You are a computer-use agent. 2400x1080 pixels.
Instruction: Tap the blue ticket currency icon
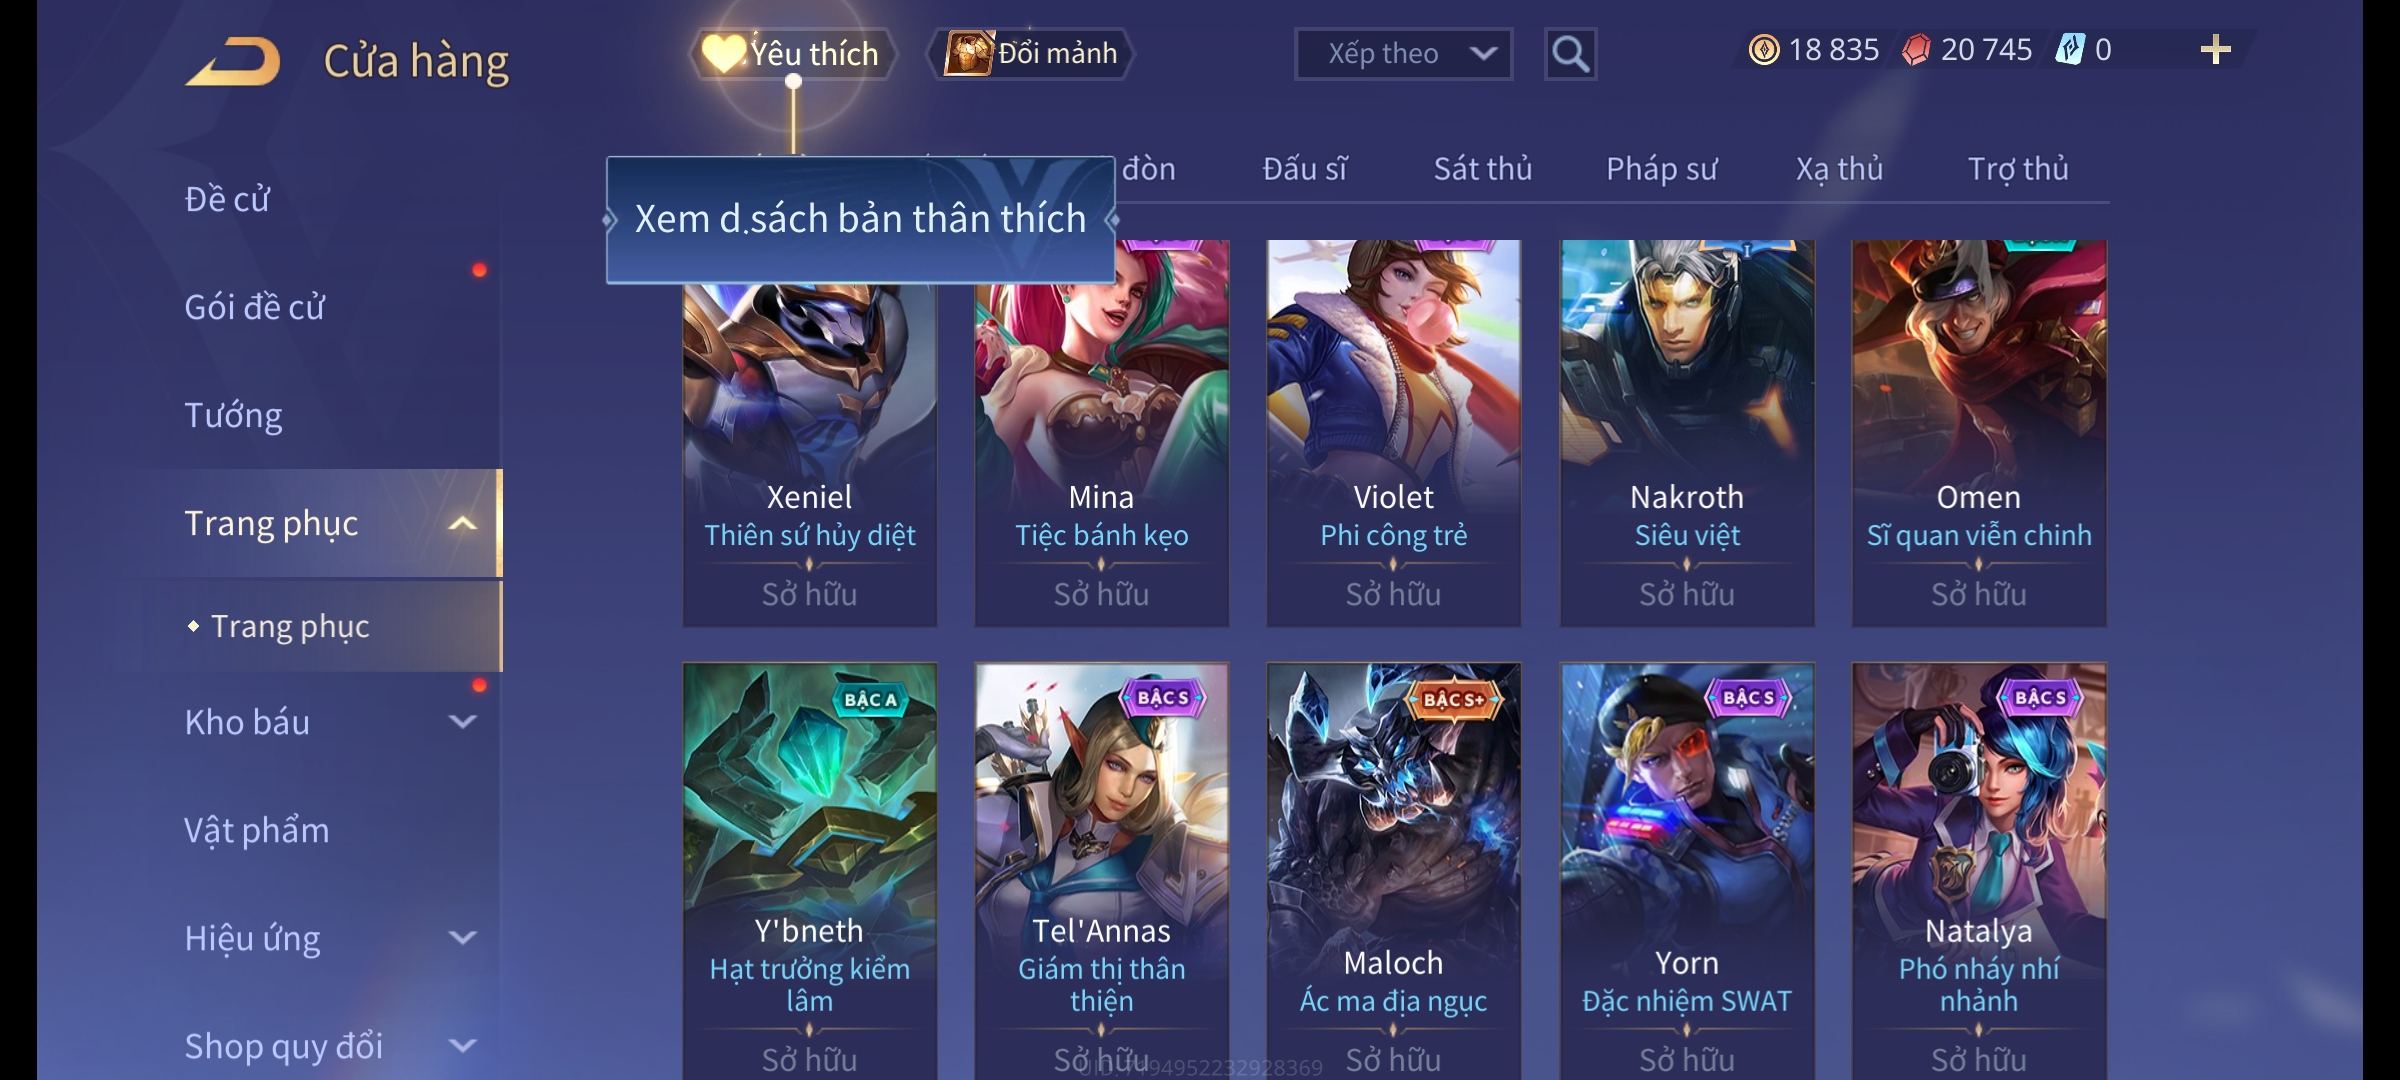pos(2069,50)
